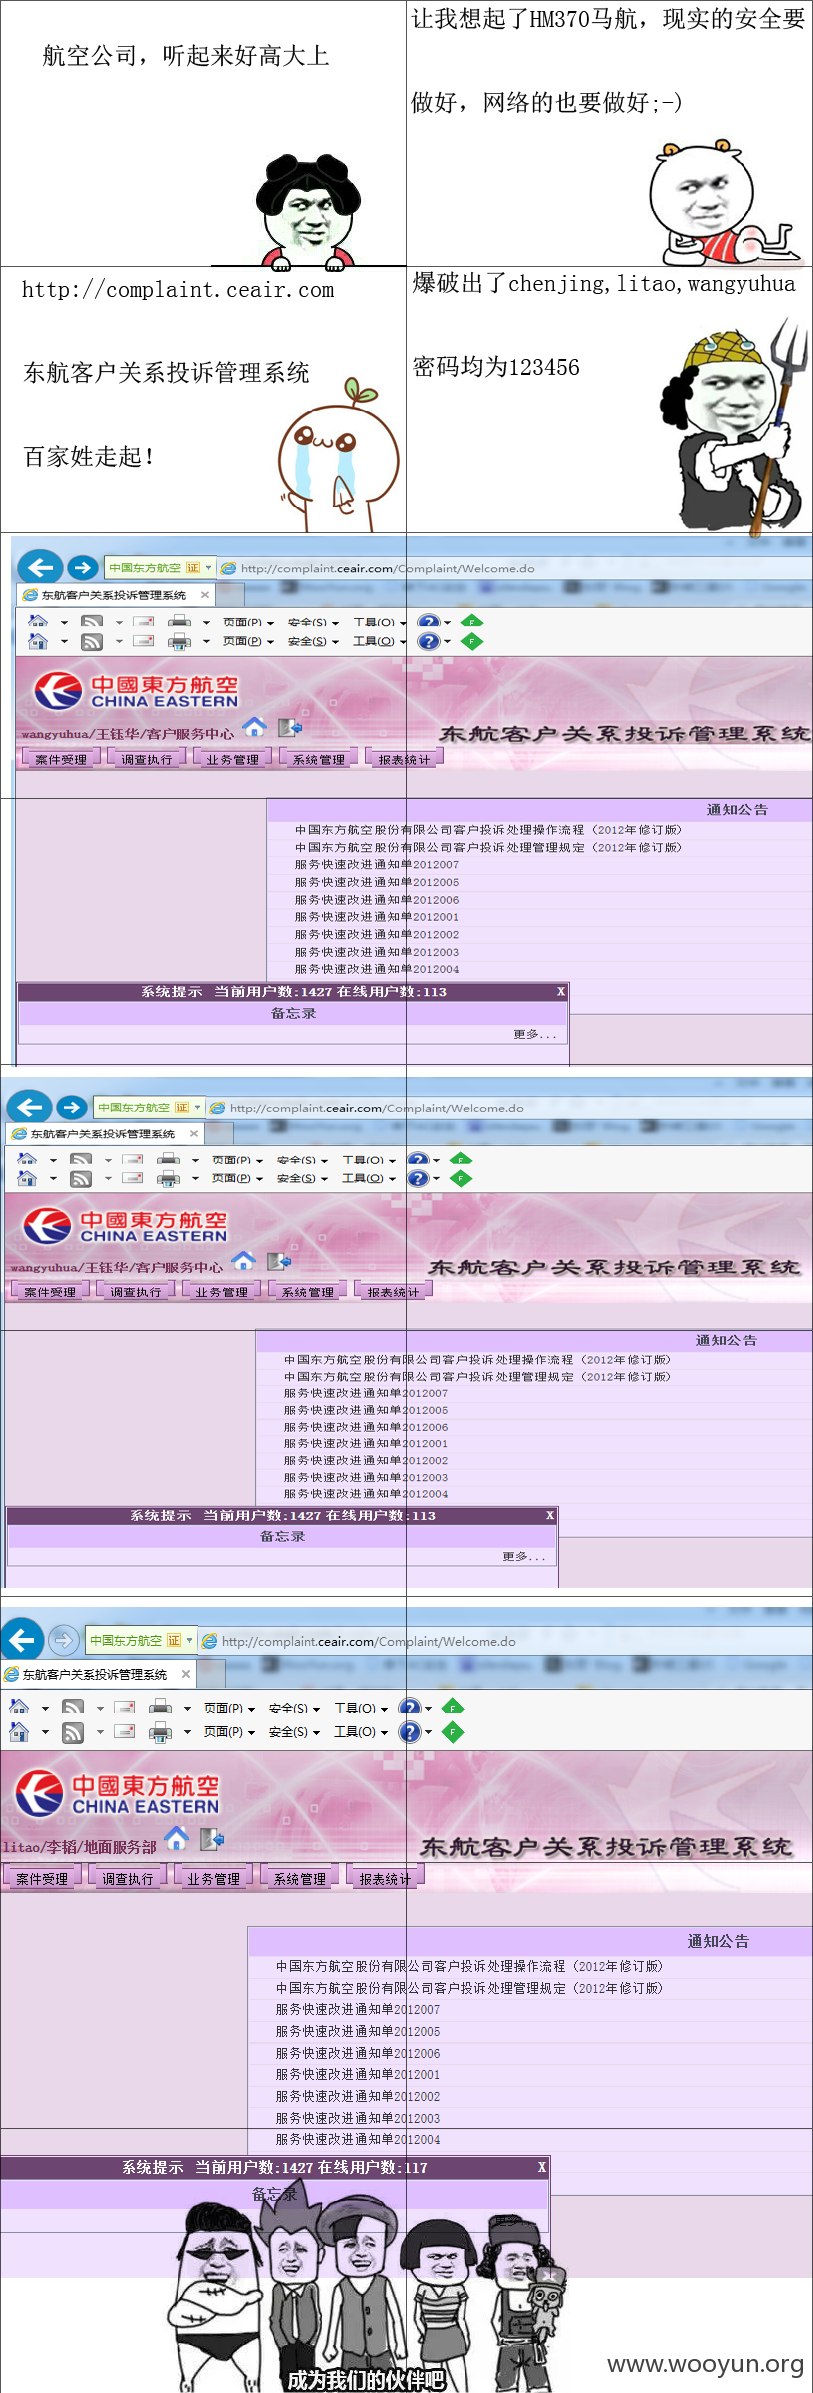813x2393 pixels.
Task: Click greyed forward arrow in litao capture
Action: pos(64,1640)
